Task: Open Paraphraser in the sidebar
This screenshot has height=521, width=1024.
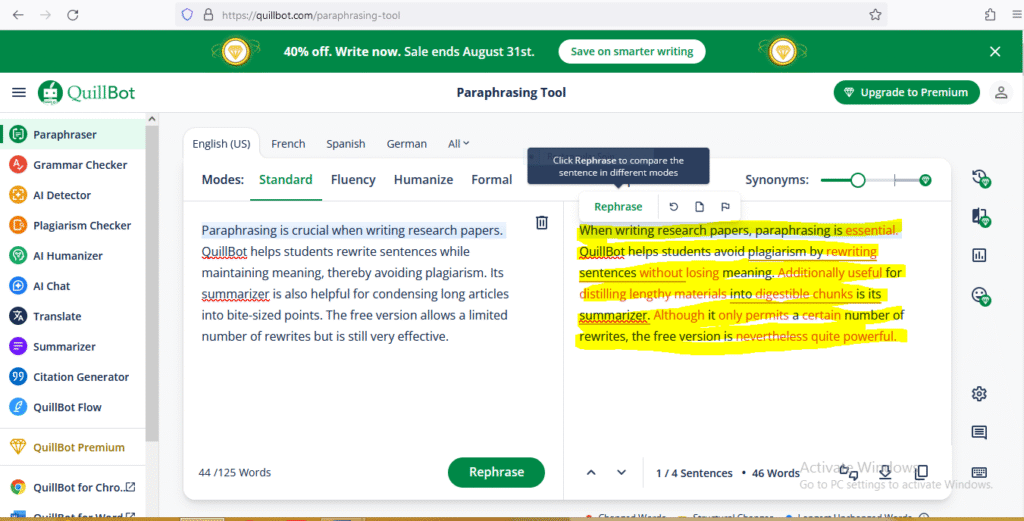Action: coord(73,134)
